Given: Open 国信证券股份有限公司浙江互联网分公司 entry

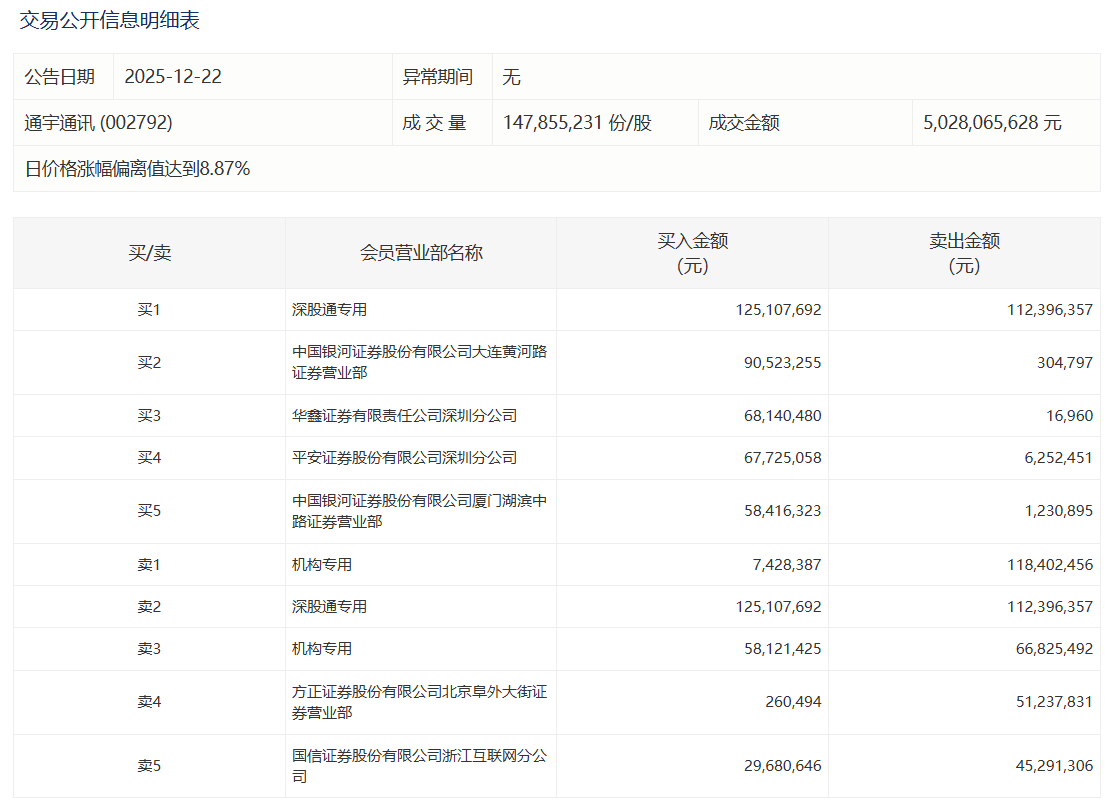Looking at the screenshot, I should 419,766.
